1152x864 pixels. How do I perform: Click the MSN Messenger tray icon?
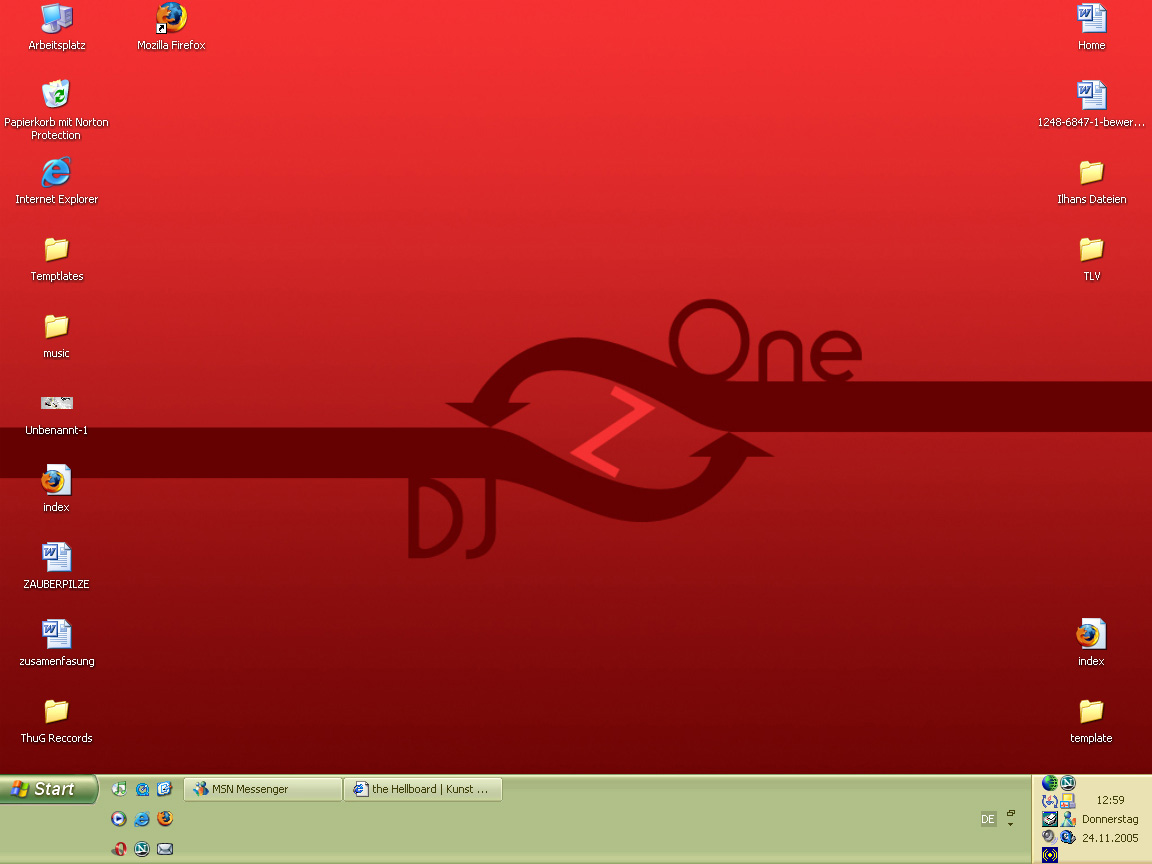point(1068,819)
